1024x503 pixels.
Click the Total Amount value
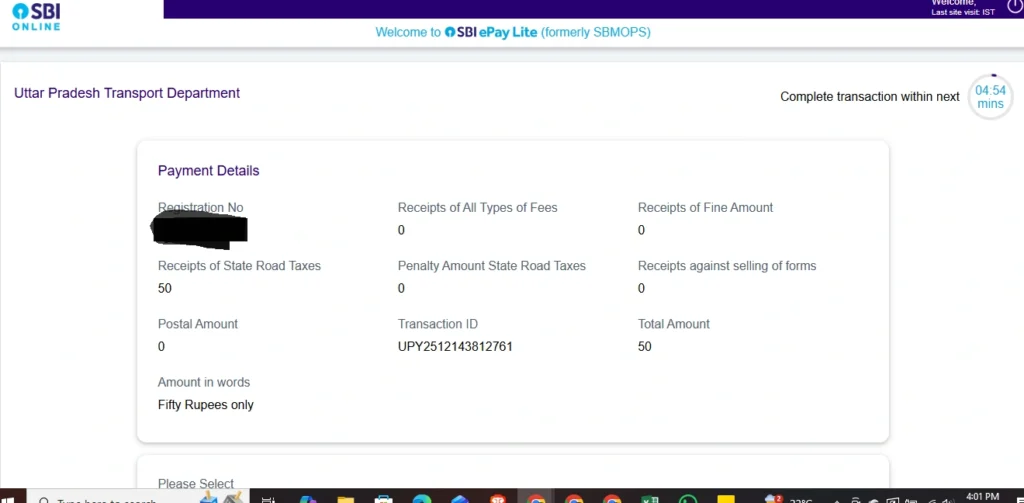tap(645, 347)
